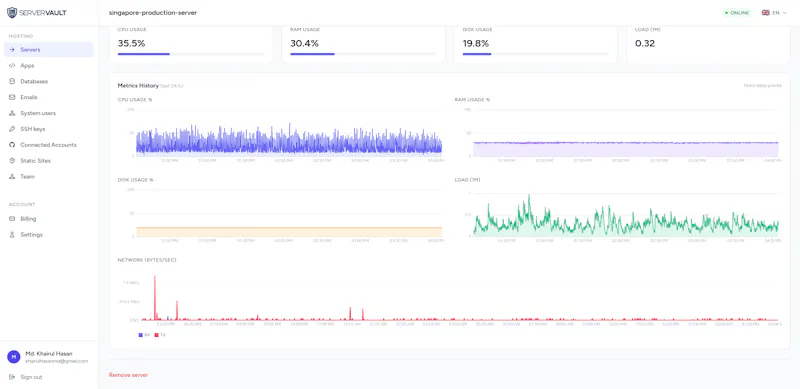Click the Md. Khairul Hasan profile name

(49, 353)
